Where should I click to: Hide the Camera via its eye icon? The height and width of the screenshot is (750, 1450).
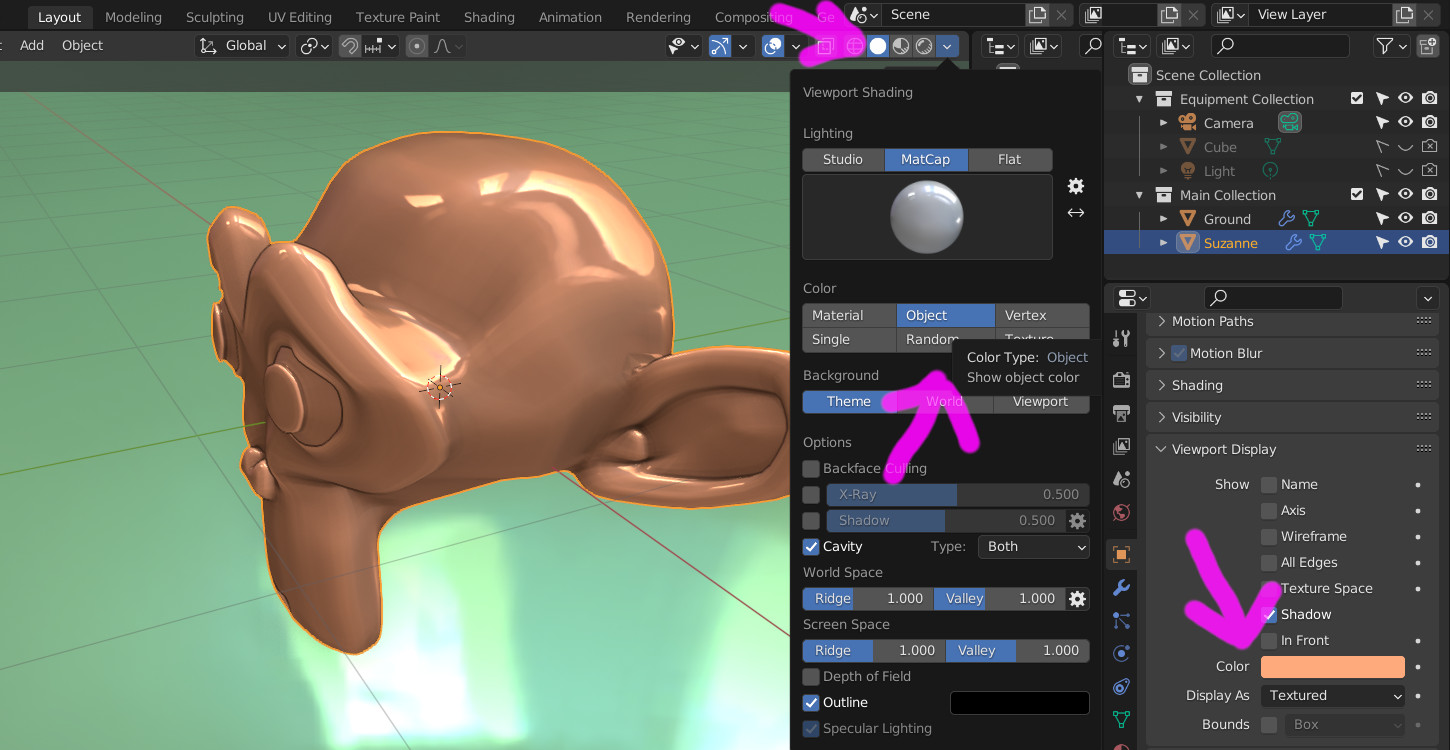1405,123
